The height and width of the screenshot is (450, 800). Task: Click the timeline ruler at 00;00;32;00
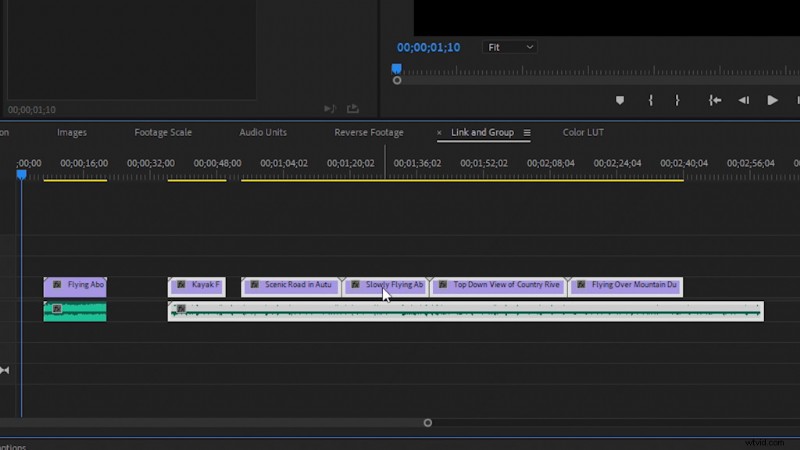coord(151,163)
